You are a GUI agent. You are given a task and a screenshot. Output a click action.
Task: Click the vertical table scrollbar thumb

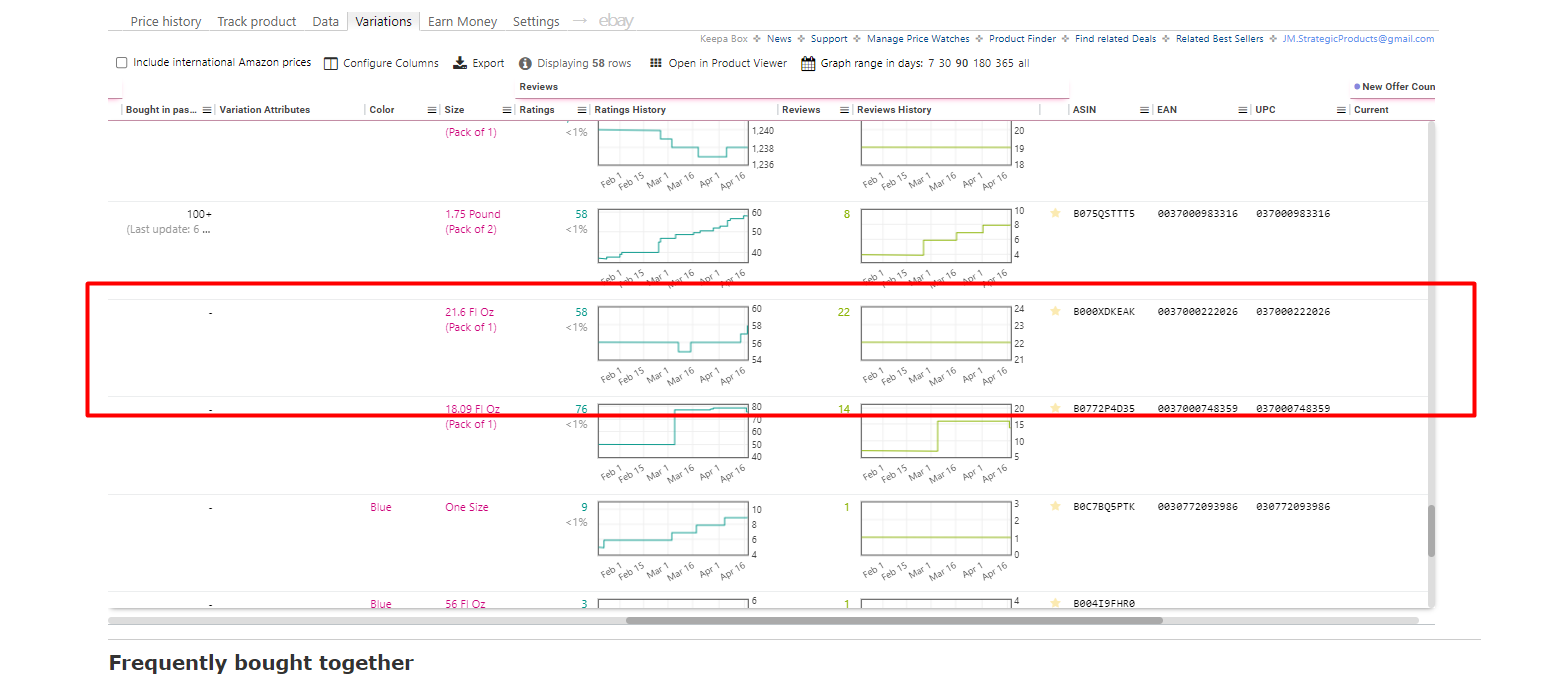tap(1431, 531)
